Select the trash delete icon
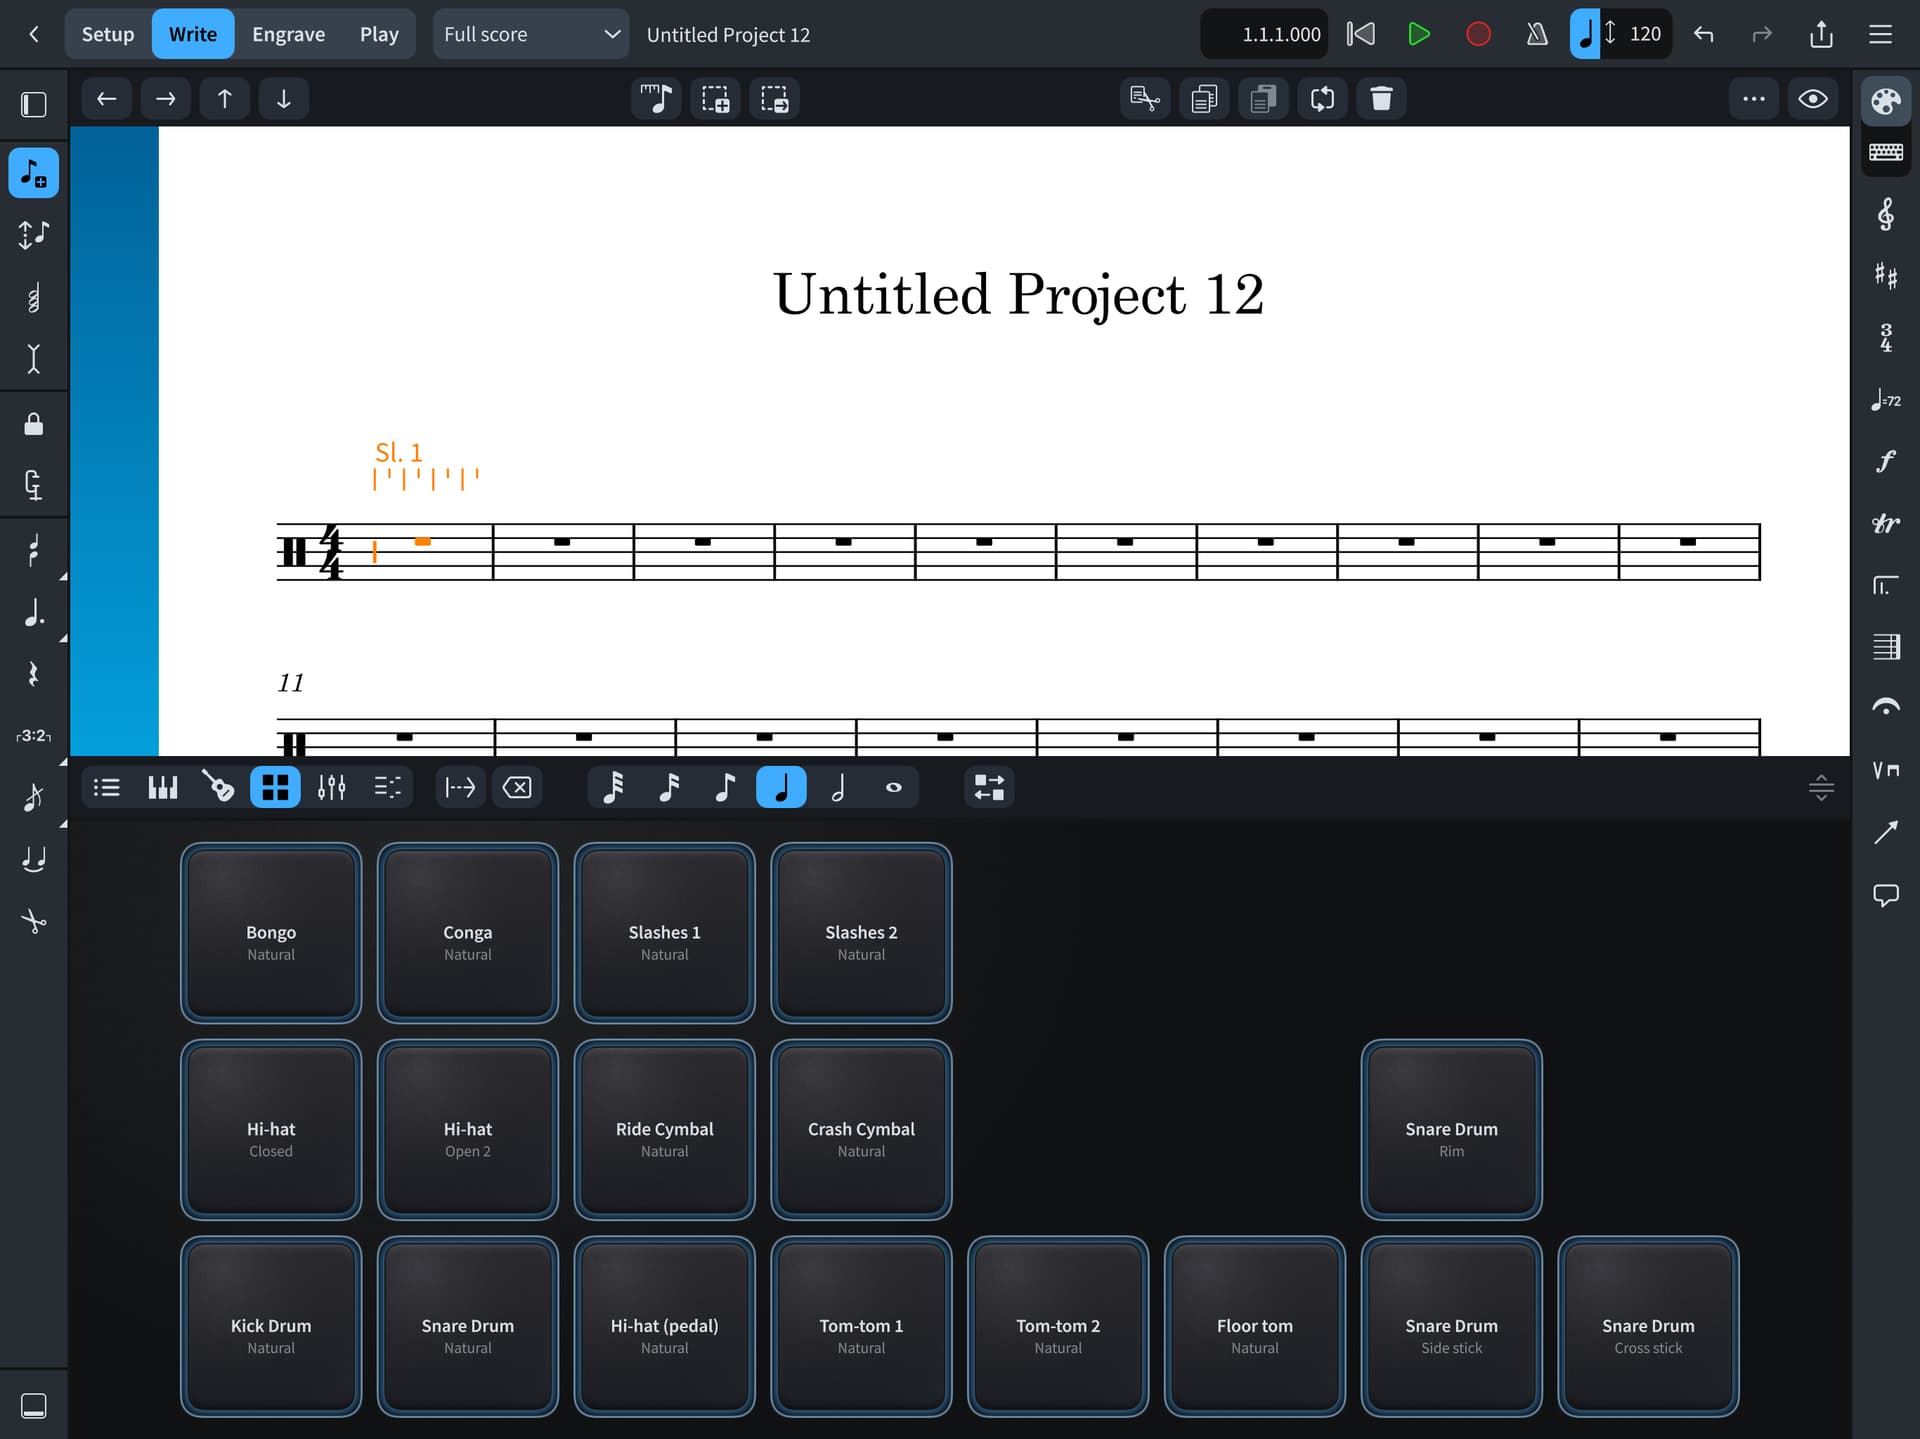The width and height of the screenshot is (1920, 1439). tap(1381, 99)
